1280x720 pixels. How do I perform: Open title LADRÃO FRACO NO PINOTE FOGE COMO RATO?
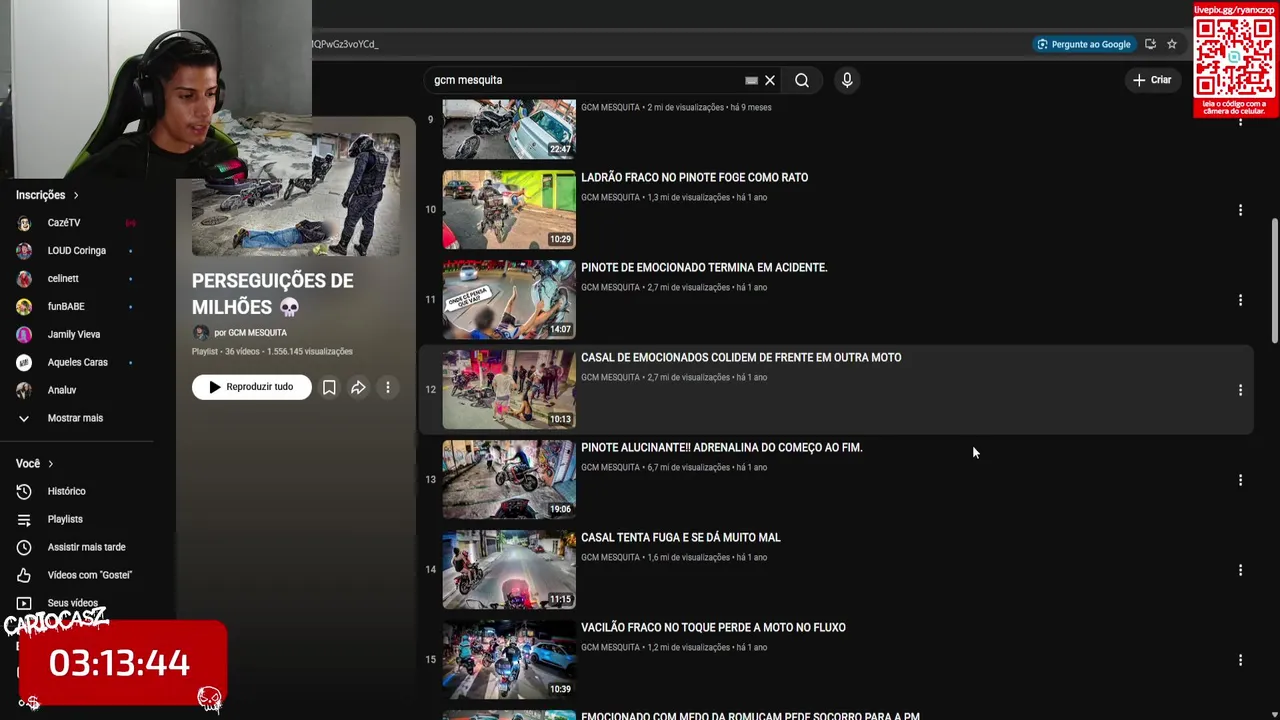(694, 177)
